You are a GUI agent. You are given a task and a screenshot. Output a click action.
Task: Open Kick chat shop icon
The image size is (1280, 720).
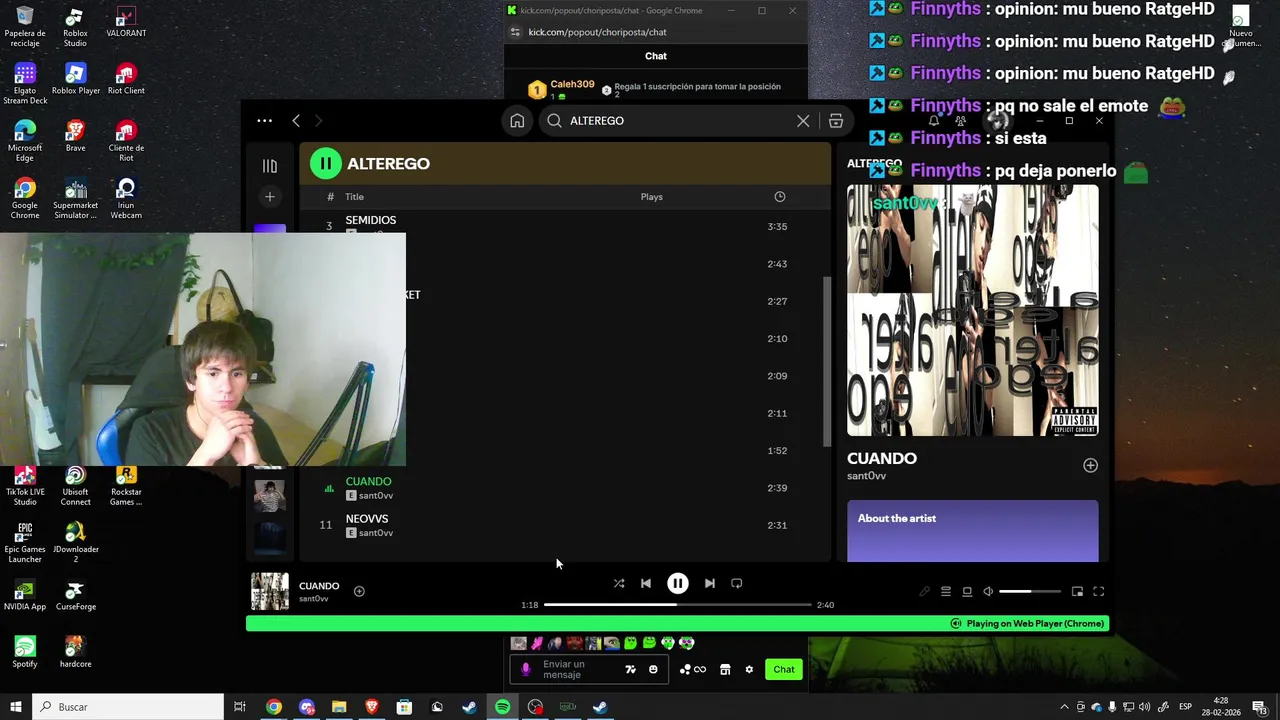725,669
